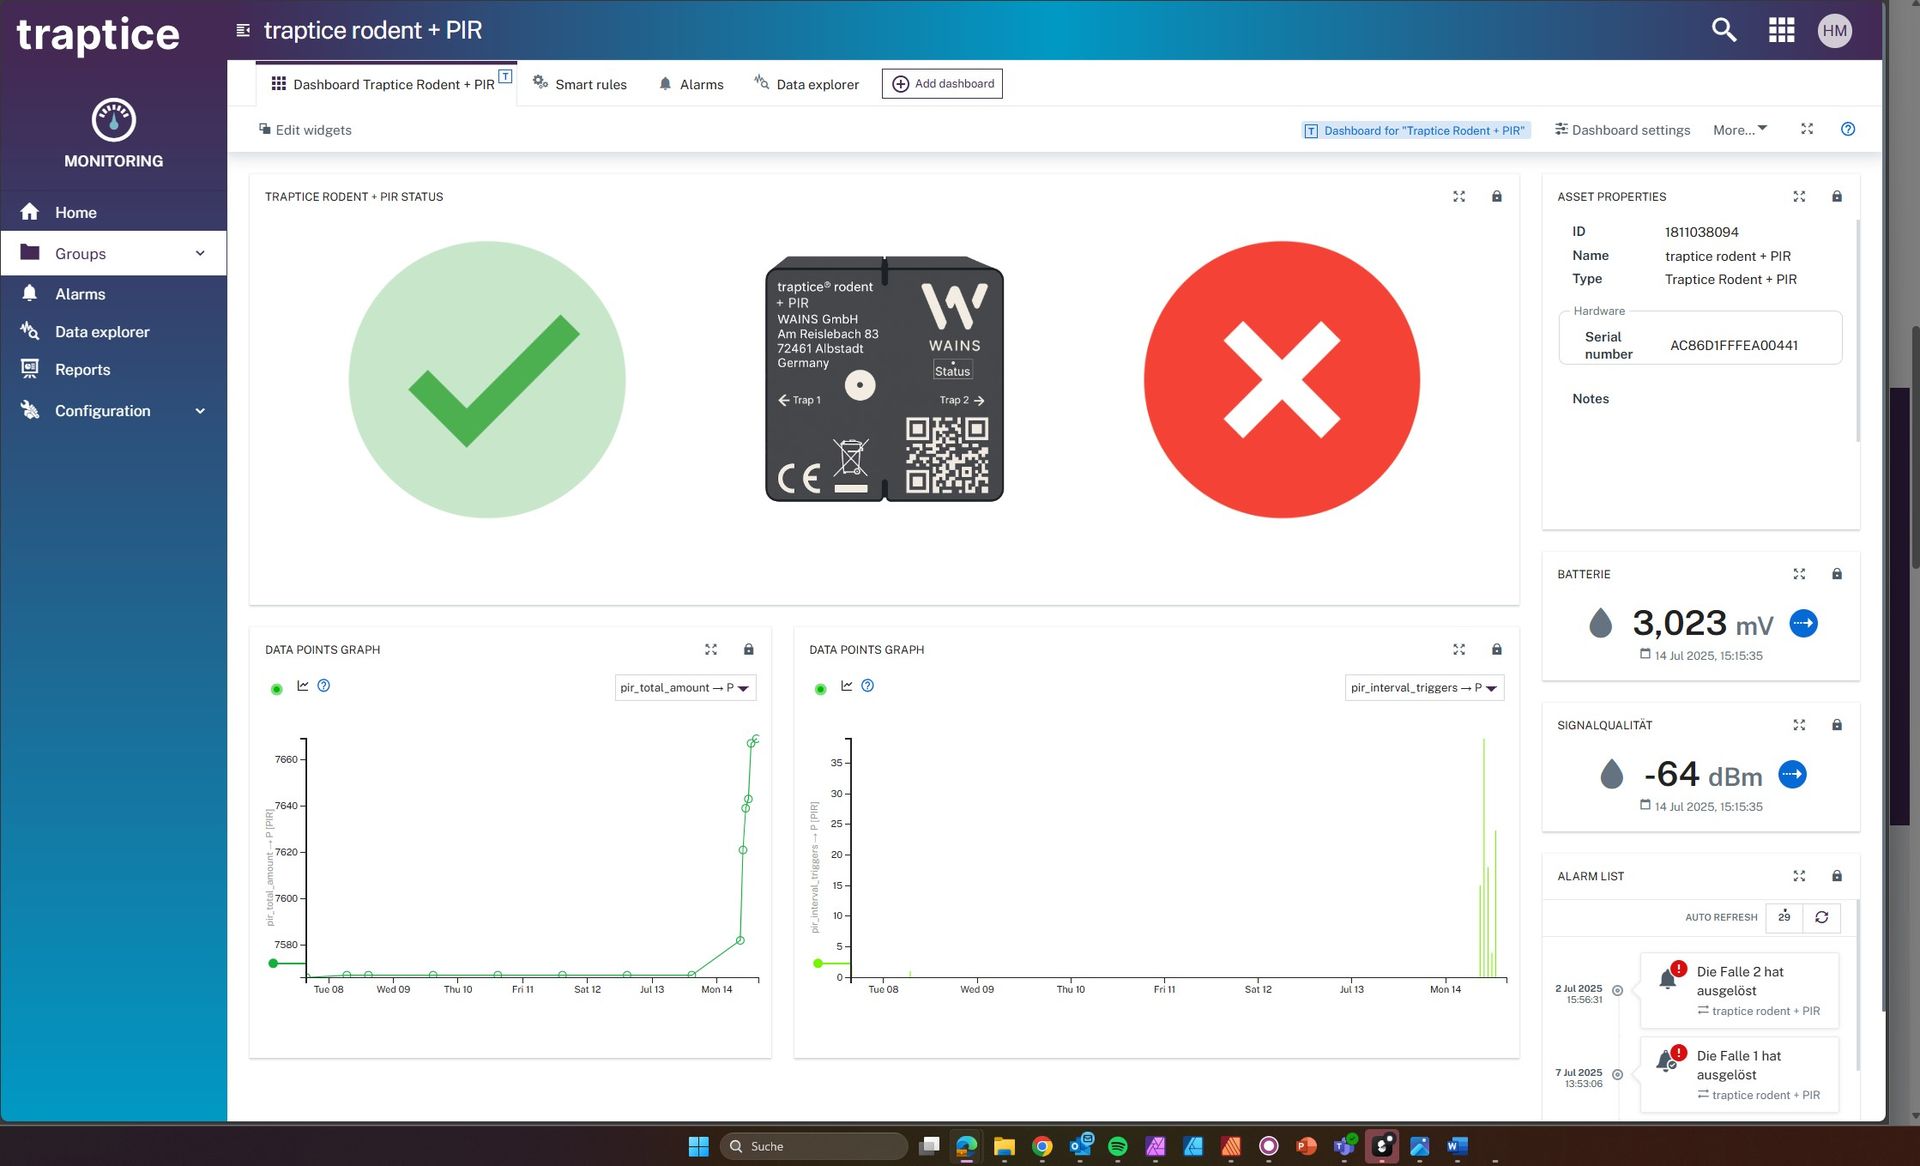Open Data explorer in the sidebar
The height and width of the screenshot is (1166, 1920).
tap(102, 332)
